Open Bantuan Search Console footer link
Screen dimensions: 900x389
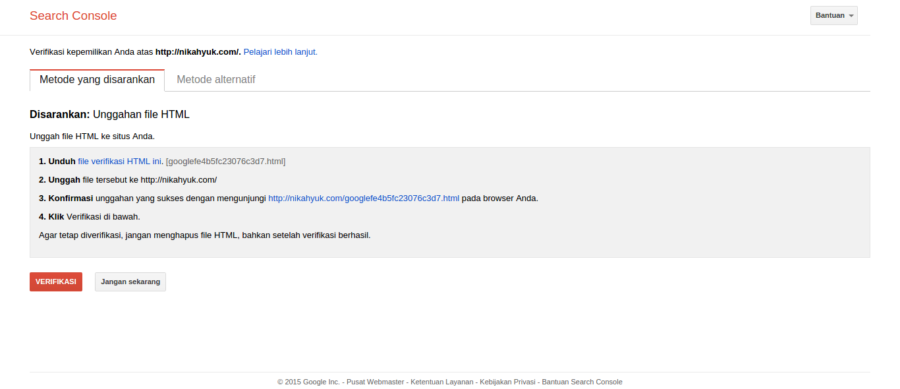582,382
